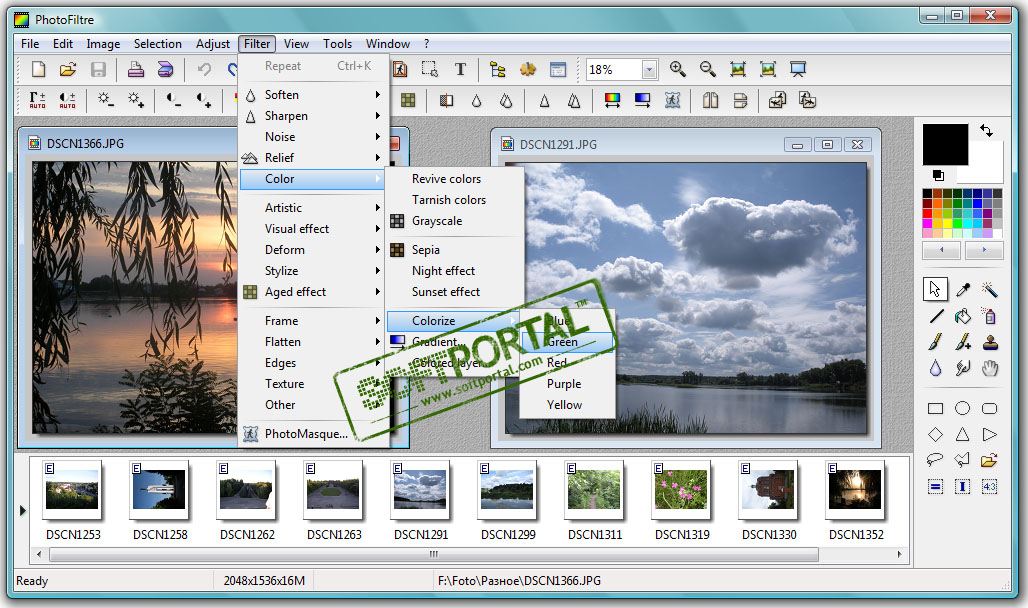Image resolution: width=1028 pixels, height=608 pixels.
Task: Select the Selection arrow tool
Action: click(936, 289)
